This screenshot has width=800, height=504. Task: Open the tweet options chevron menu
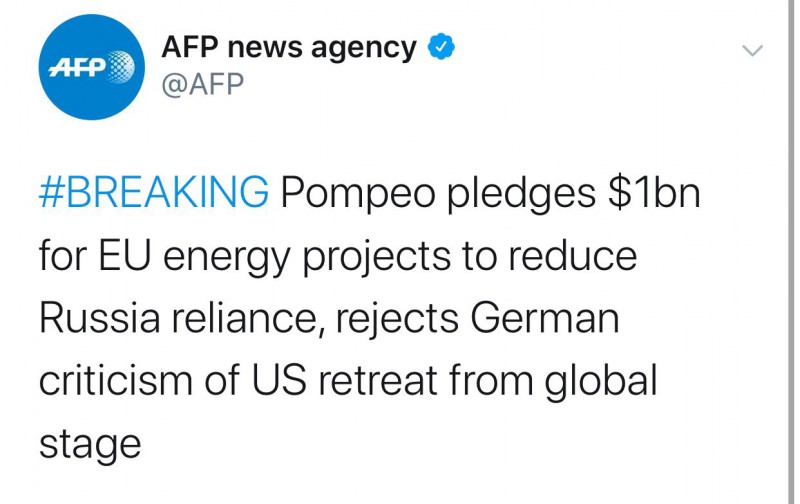point(751,50)
